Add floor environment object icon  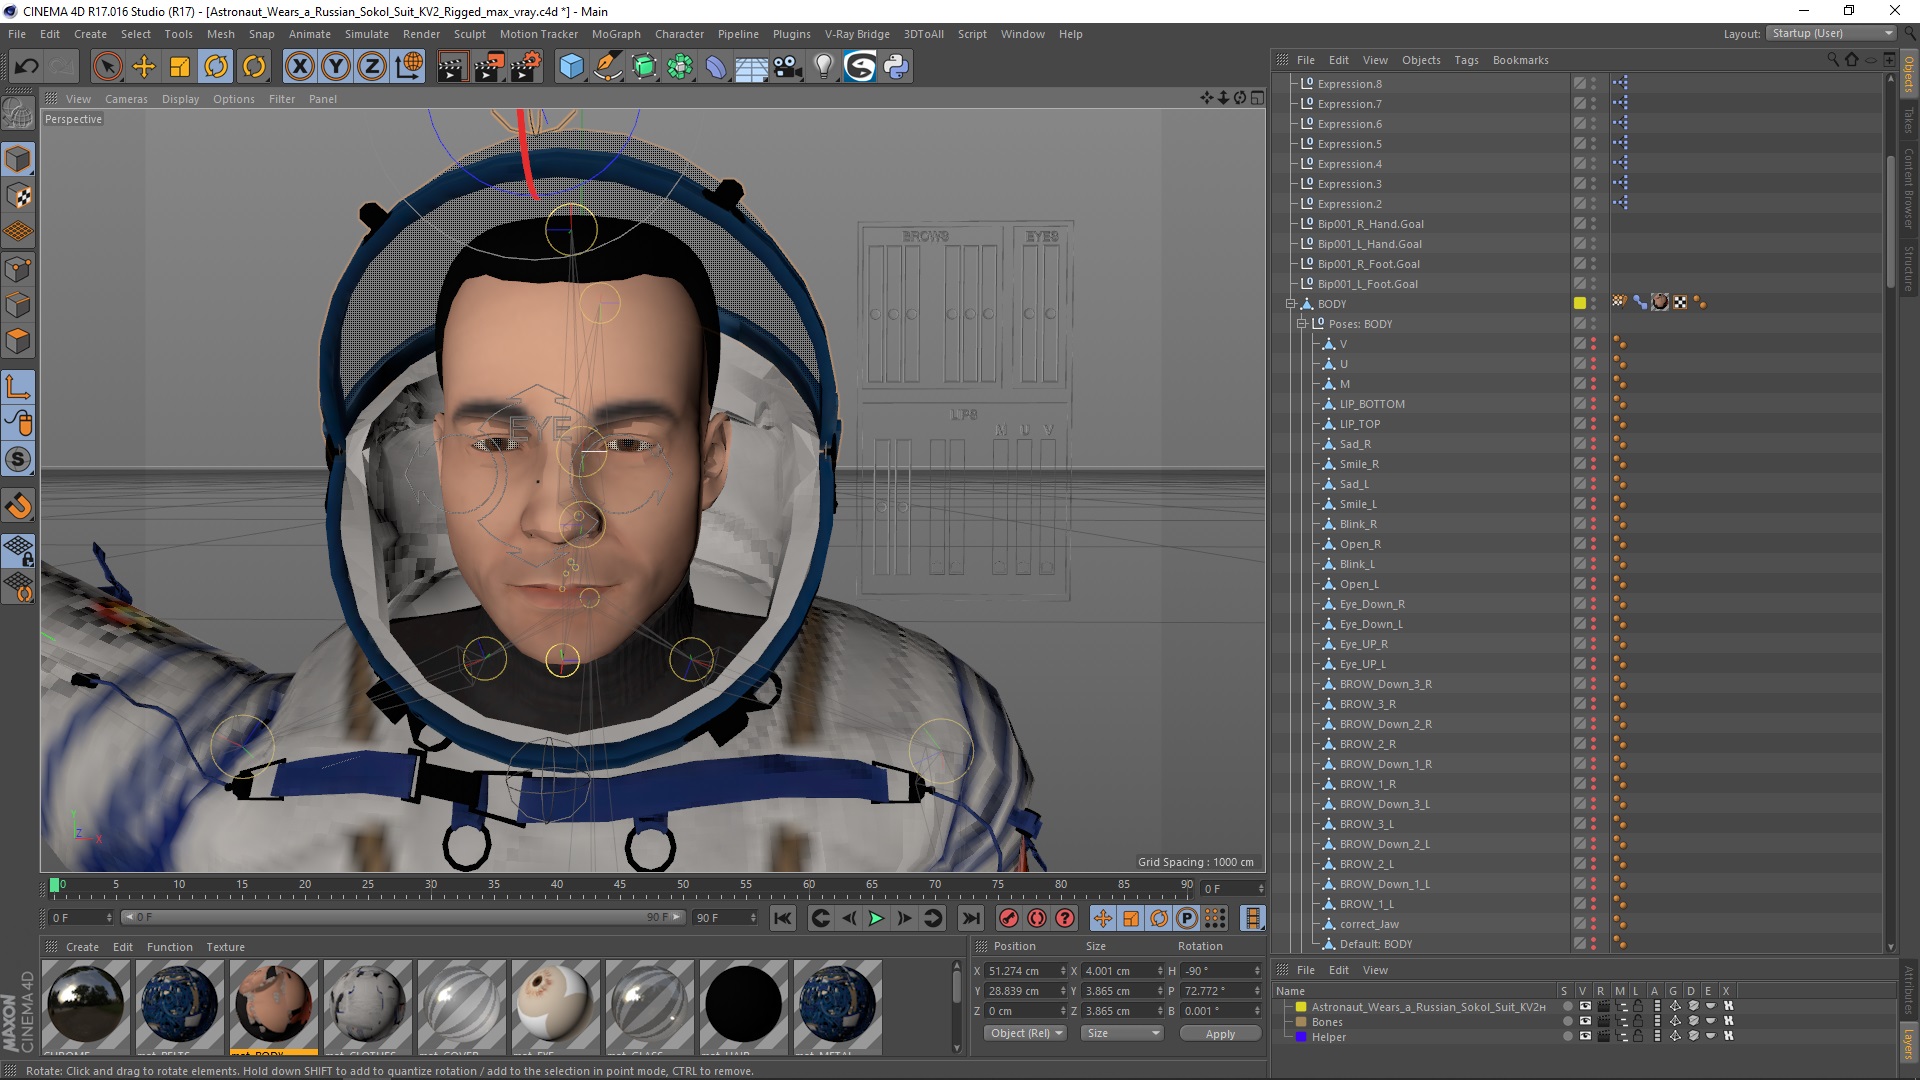tap(751, 67)
